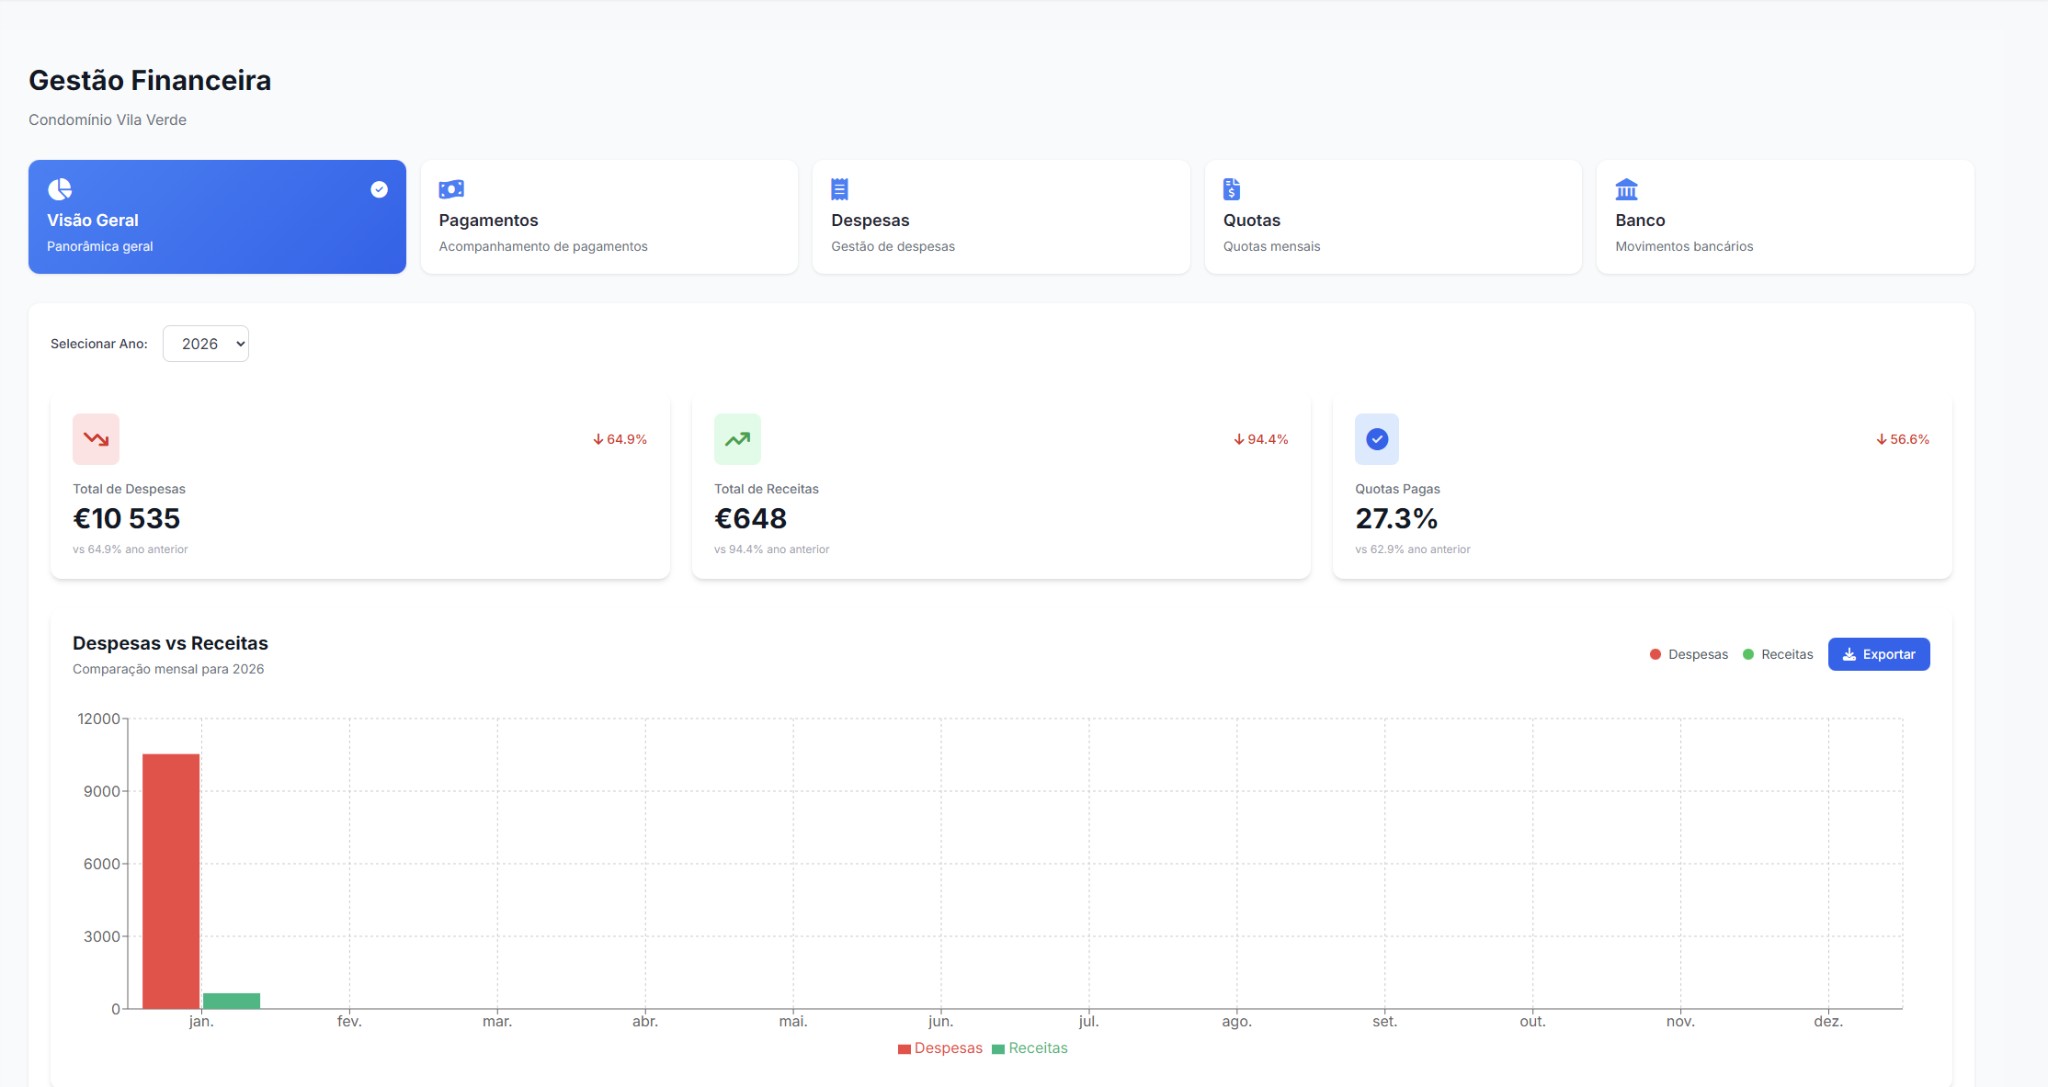The width and height of the screenshot is (2048, 1087).
Task: Click the blue checkmark icon on Quotas Pagas card
Action: point(1377,438)
